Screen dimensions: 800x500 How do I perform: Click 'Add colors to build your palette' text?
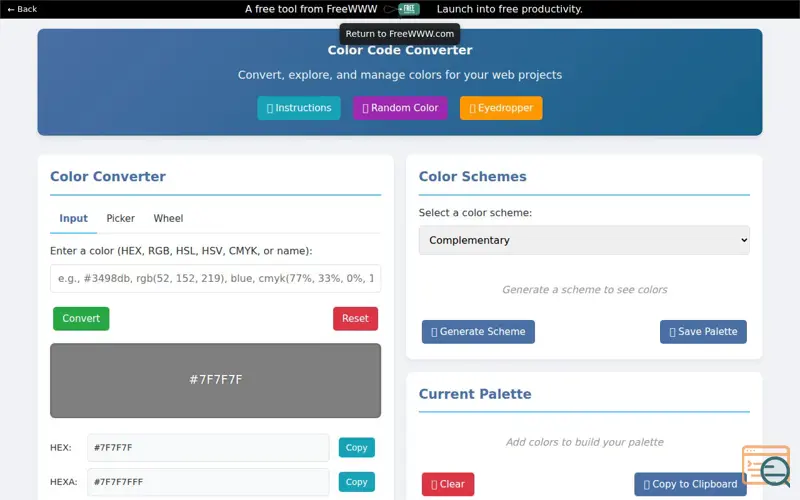point(585,442)
